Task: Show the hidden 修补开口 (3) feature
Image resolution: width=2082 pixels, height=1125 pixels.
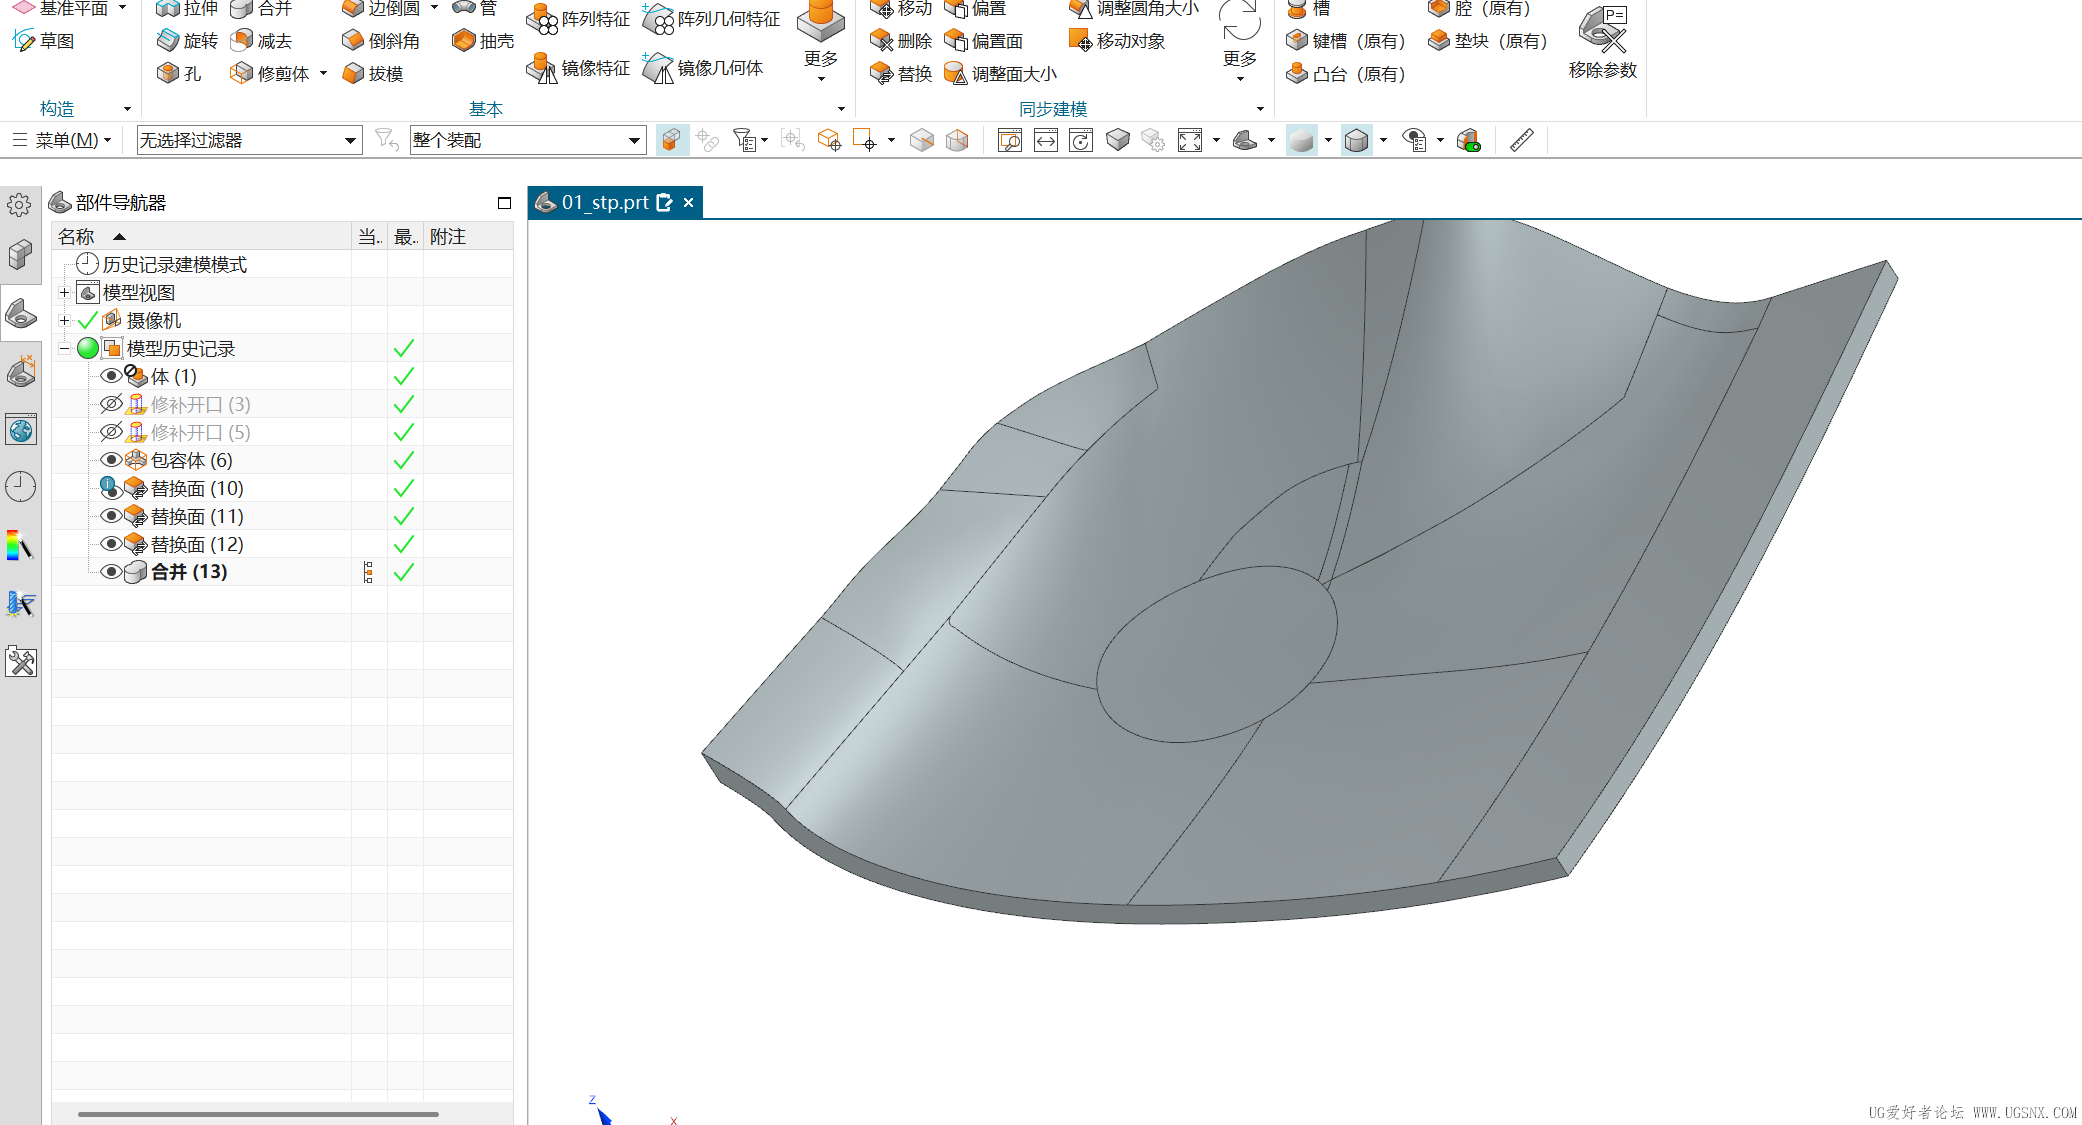Action: 111,403
